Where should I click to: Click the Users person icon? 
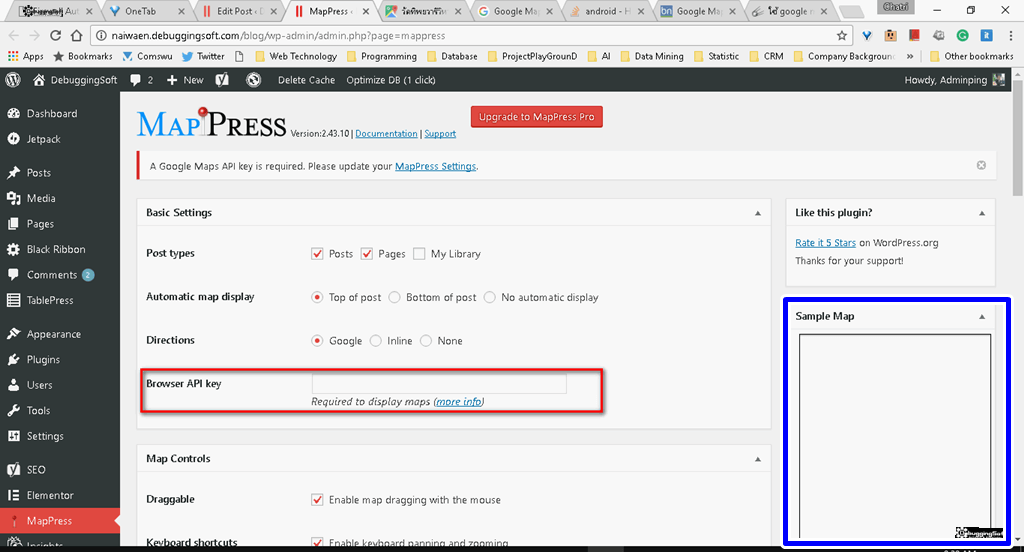coord(13,385)
